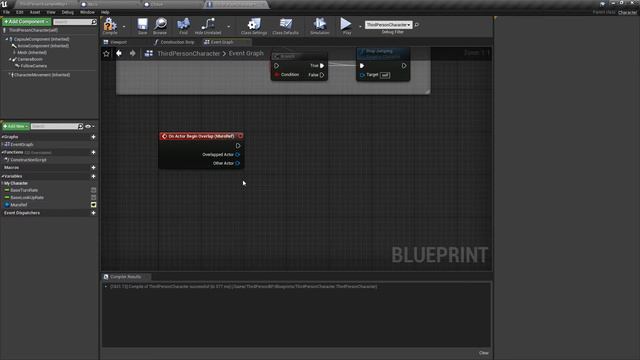Open the Debug menu
640x360 pixels.
[x=67, y=12]
